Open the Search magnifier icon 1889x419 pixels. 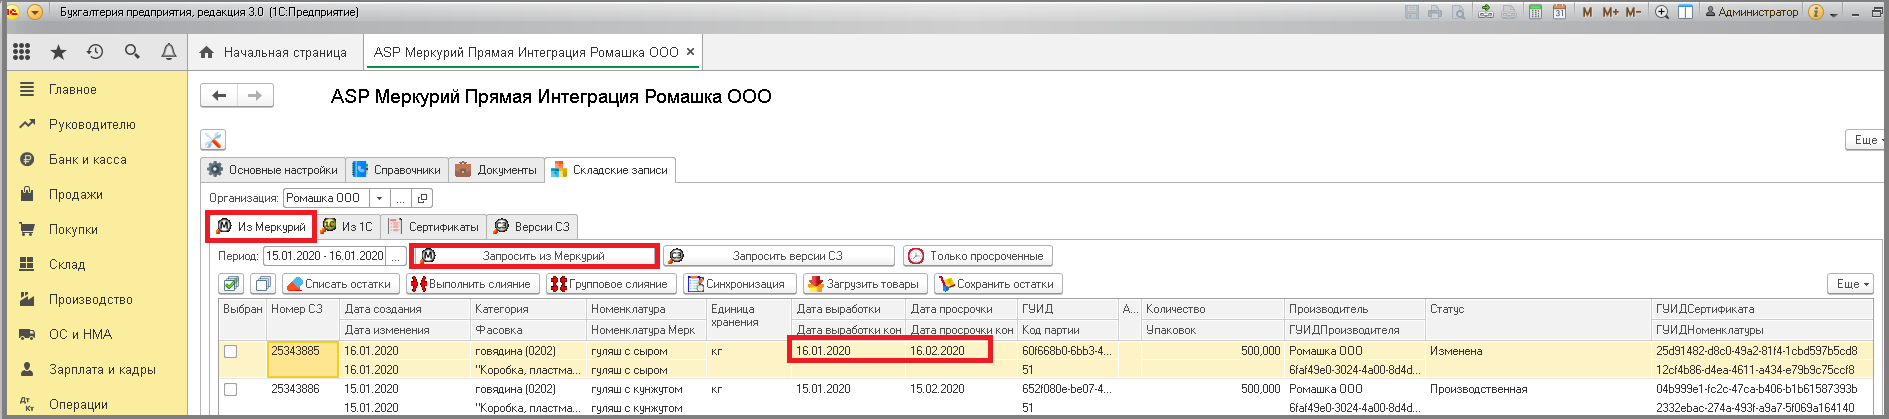[132, 52]
